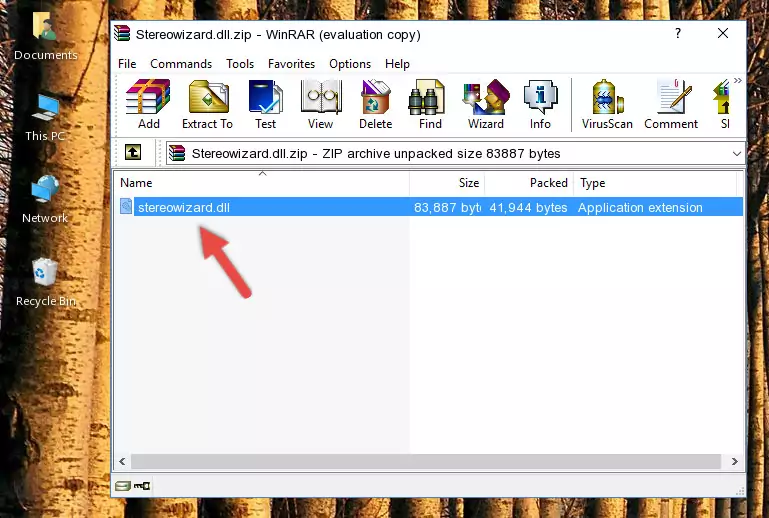
Task: Select the Documents desktop icon
Action: click(45, 35)
